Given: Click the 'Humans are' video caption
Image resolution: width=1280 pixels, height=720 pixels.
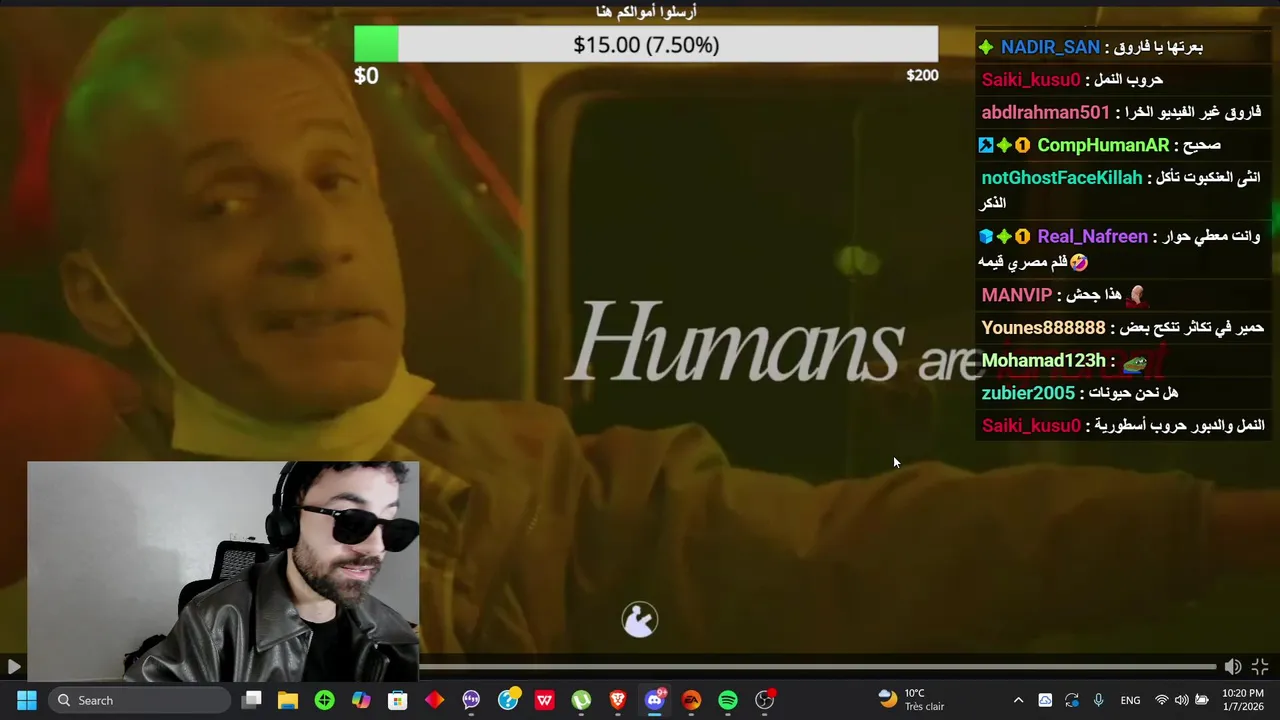Looking at the screenshot, I should (x=775, y=344).
